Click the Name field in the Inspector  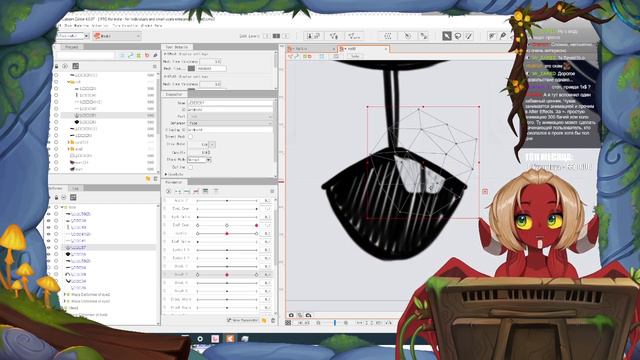(x=230, y=102)
